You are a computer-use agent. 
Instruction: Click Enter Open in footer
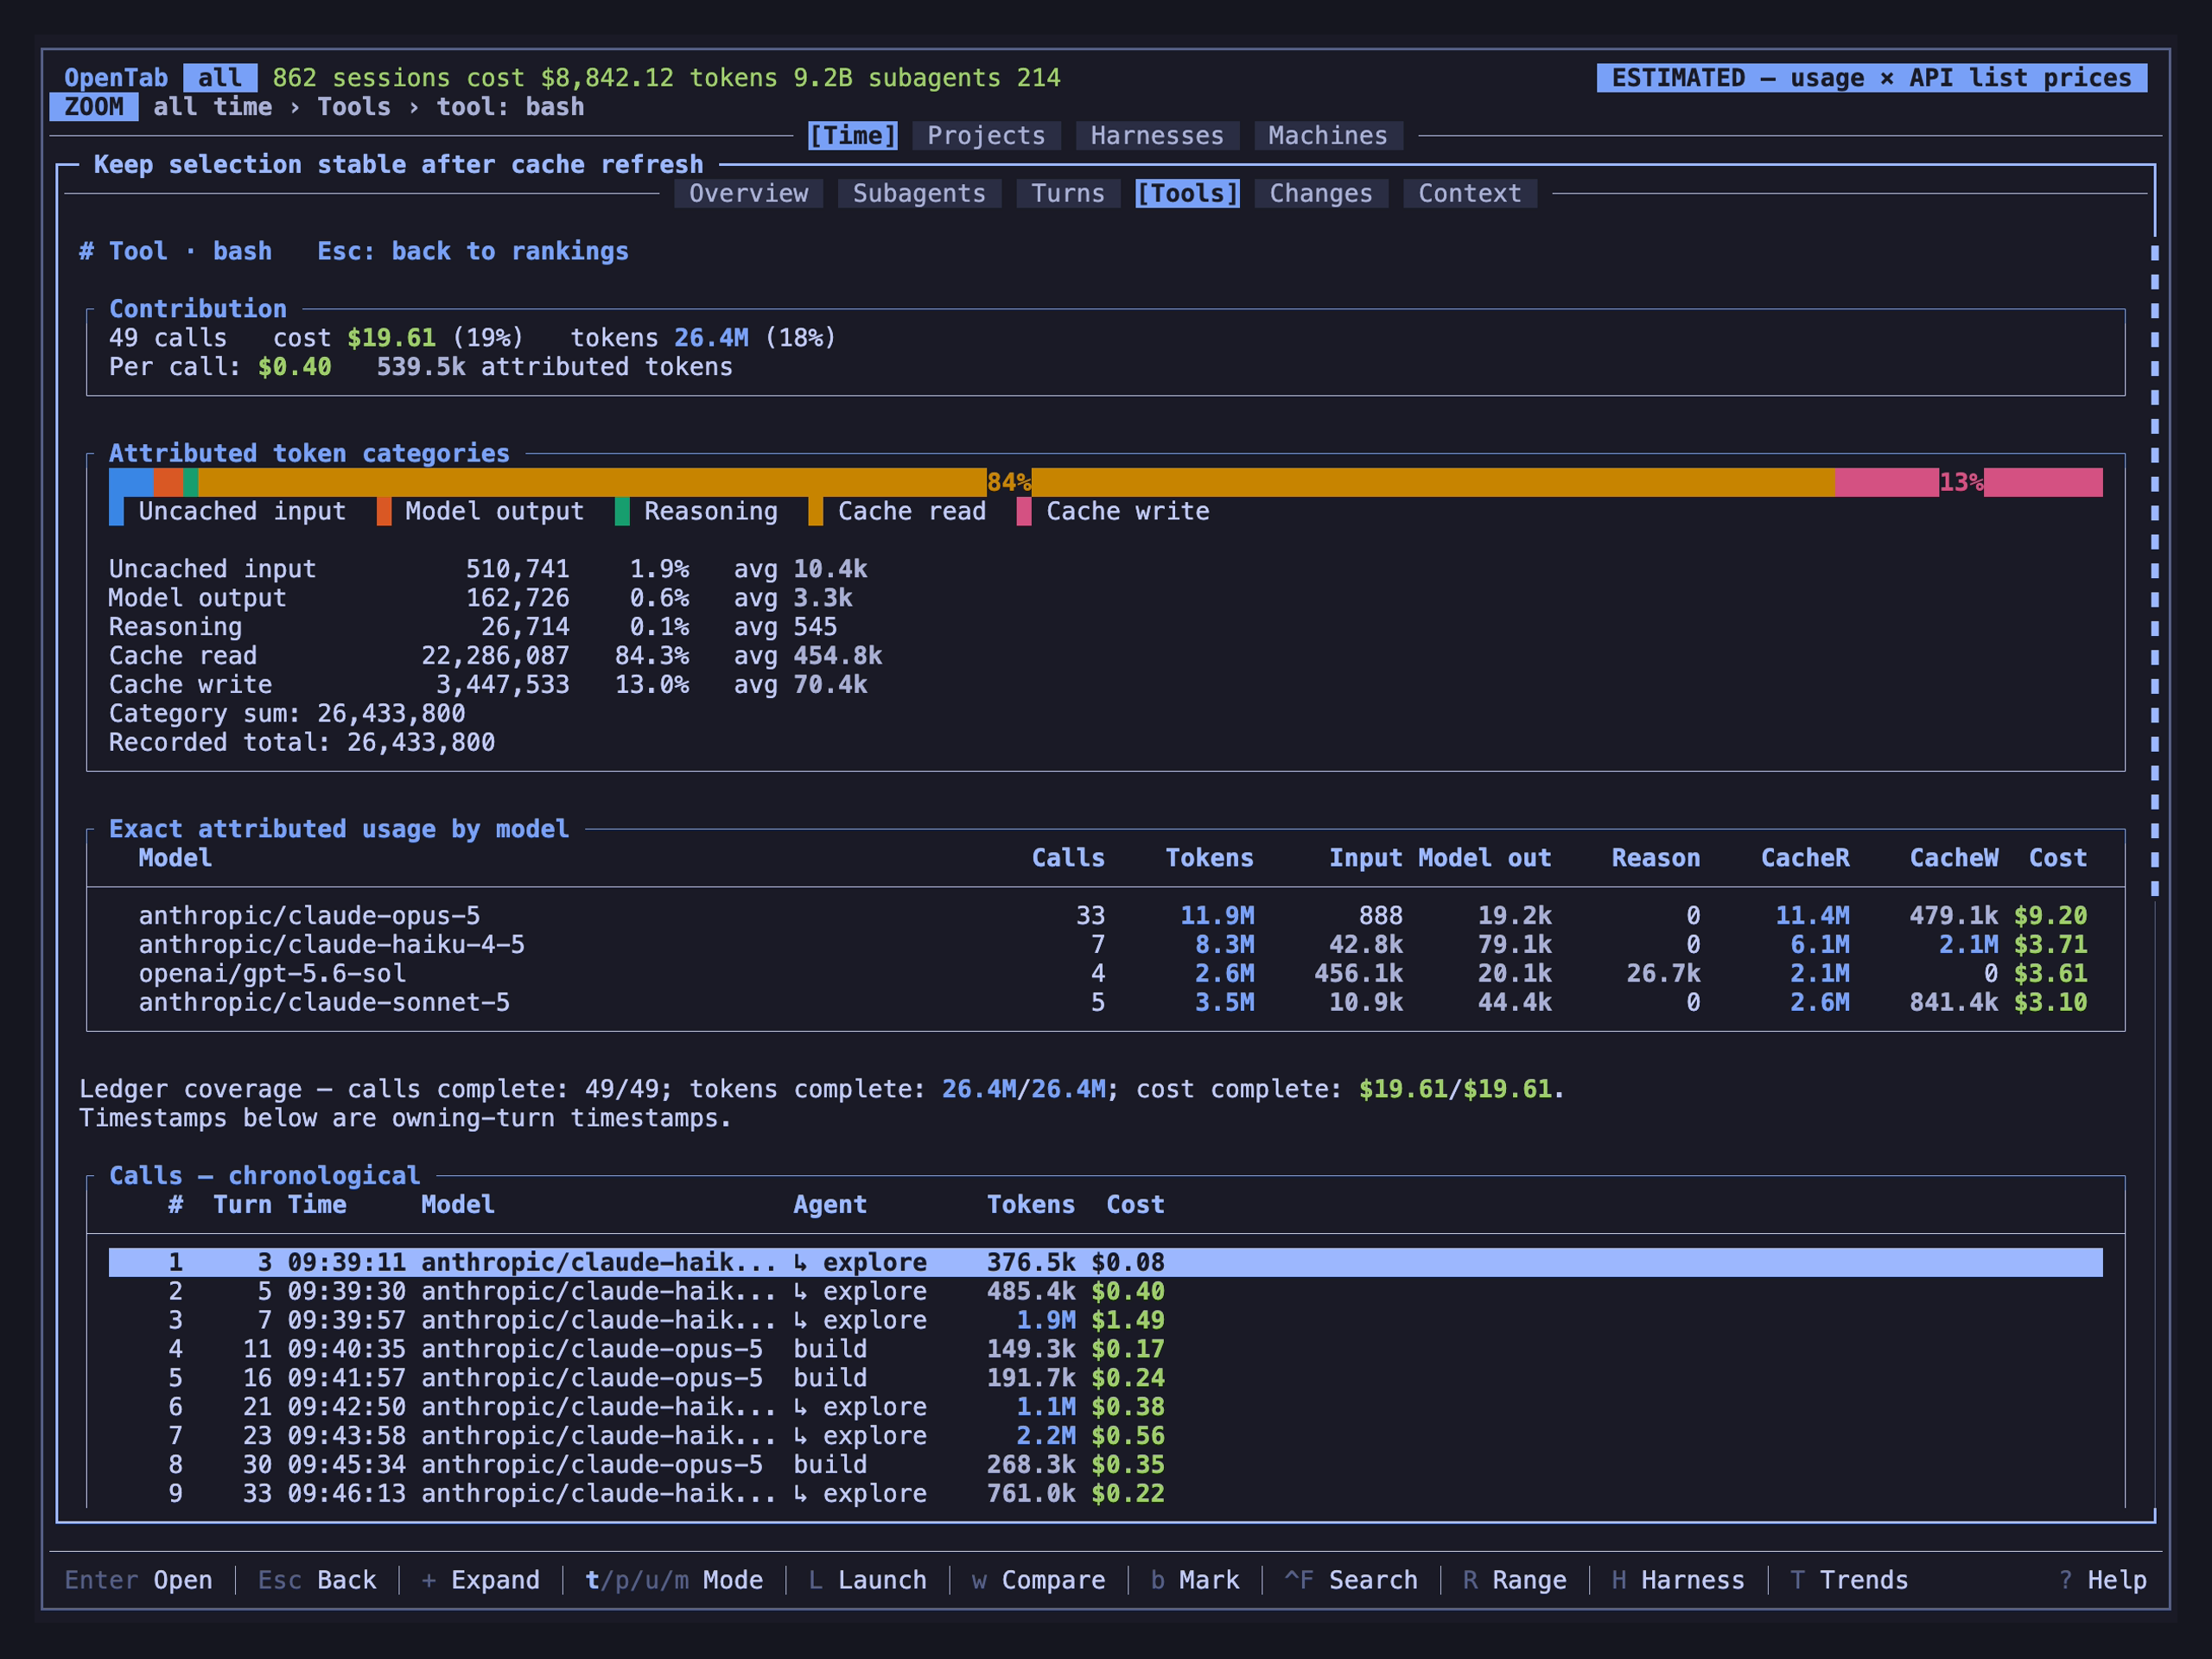(x=138, y=1580)
